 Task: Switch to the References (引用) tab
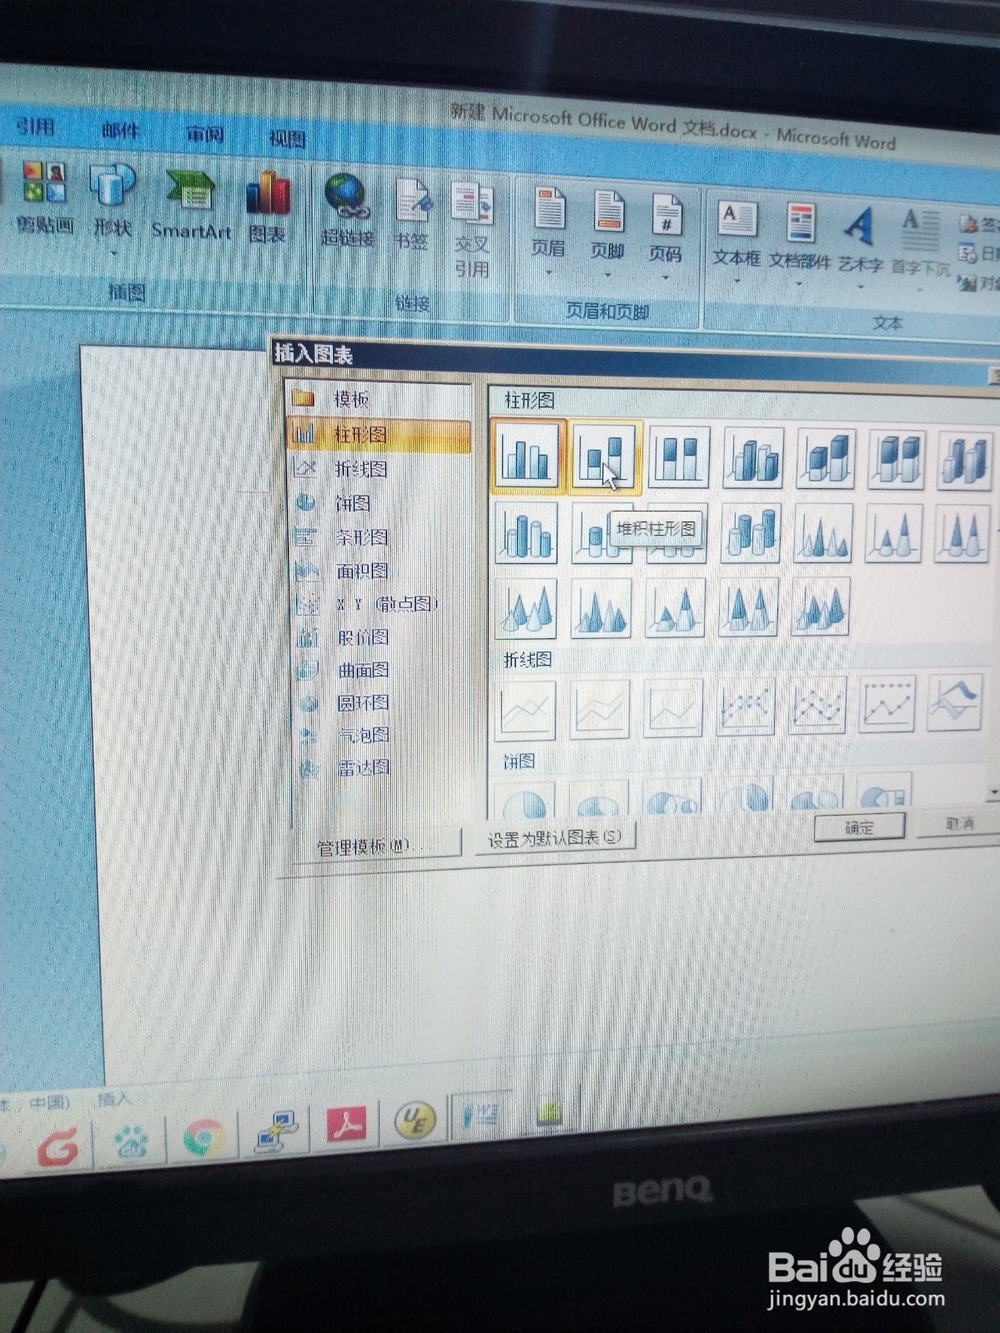35,127
